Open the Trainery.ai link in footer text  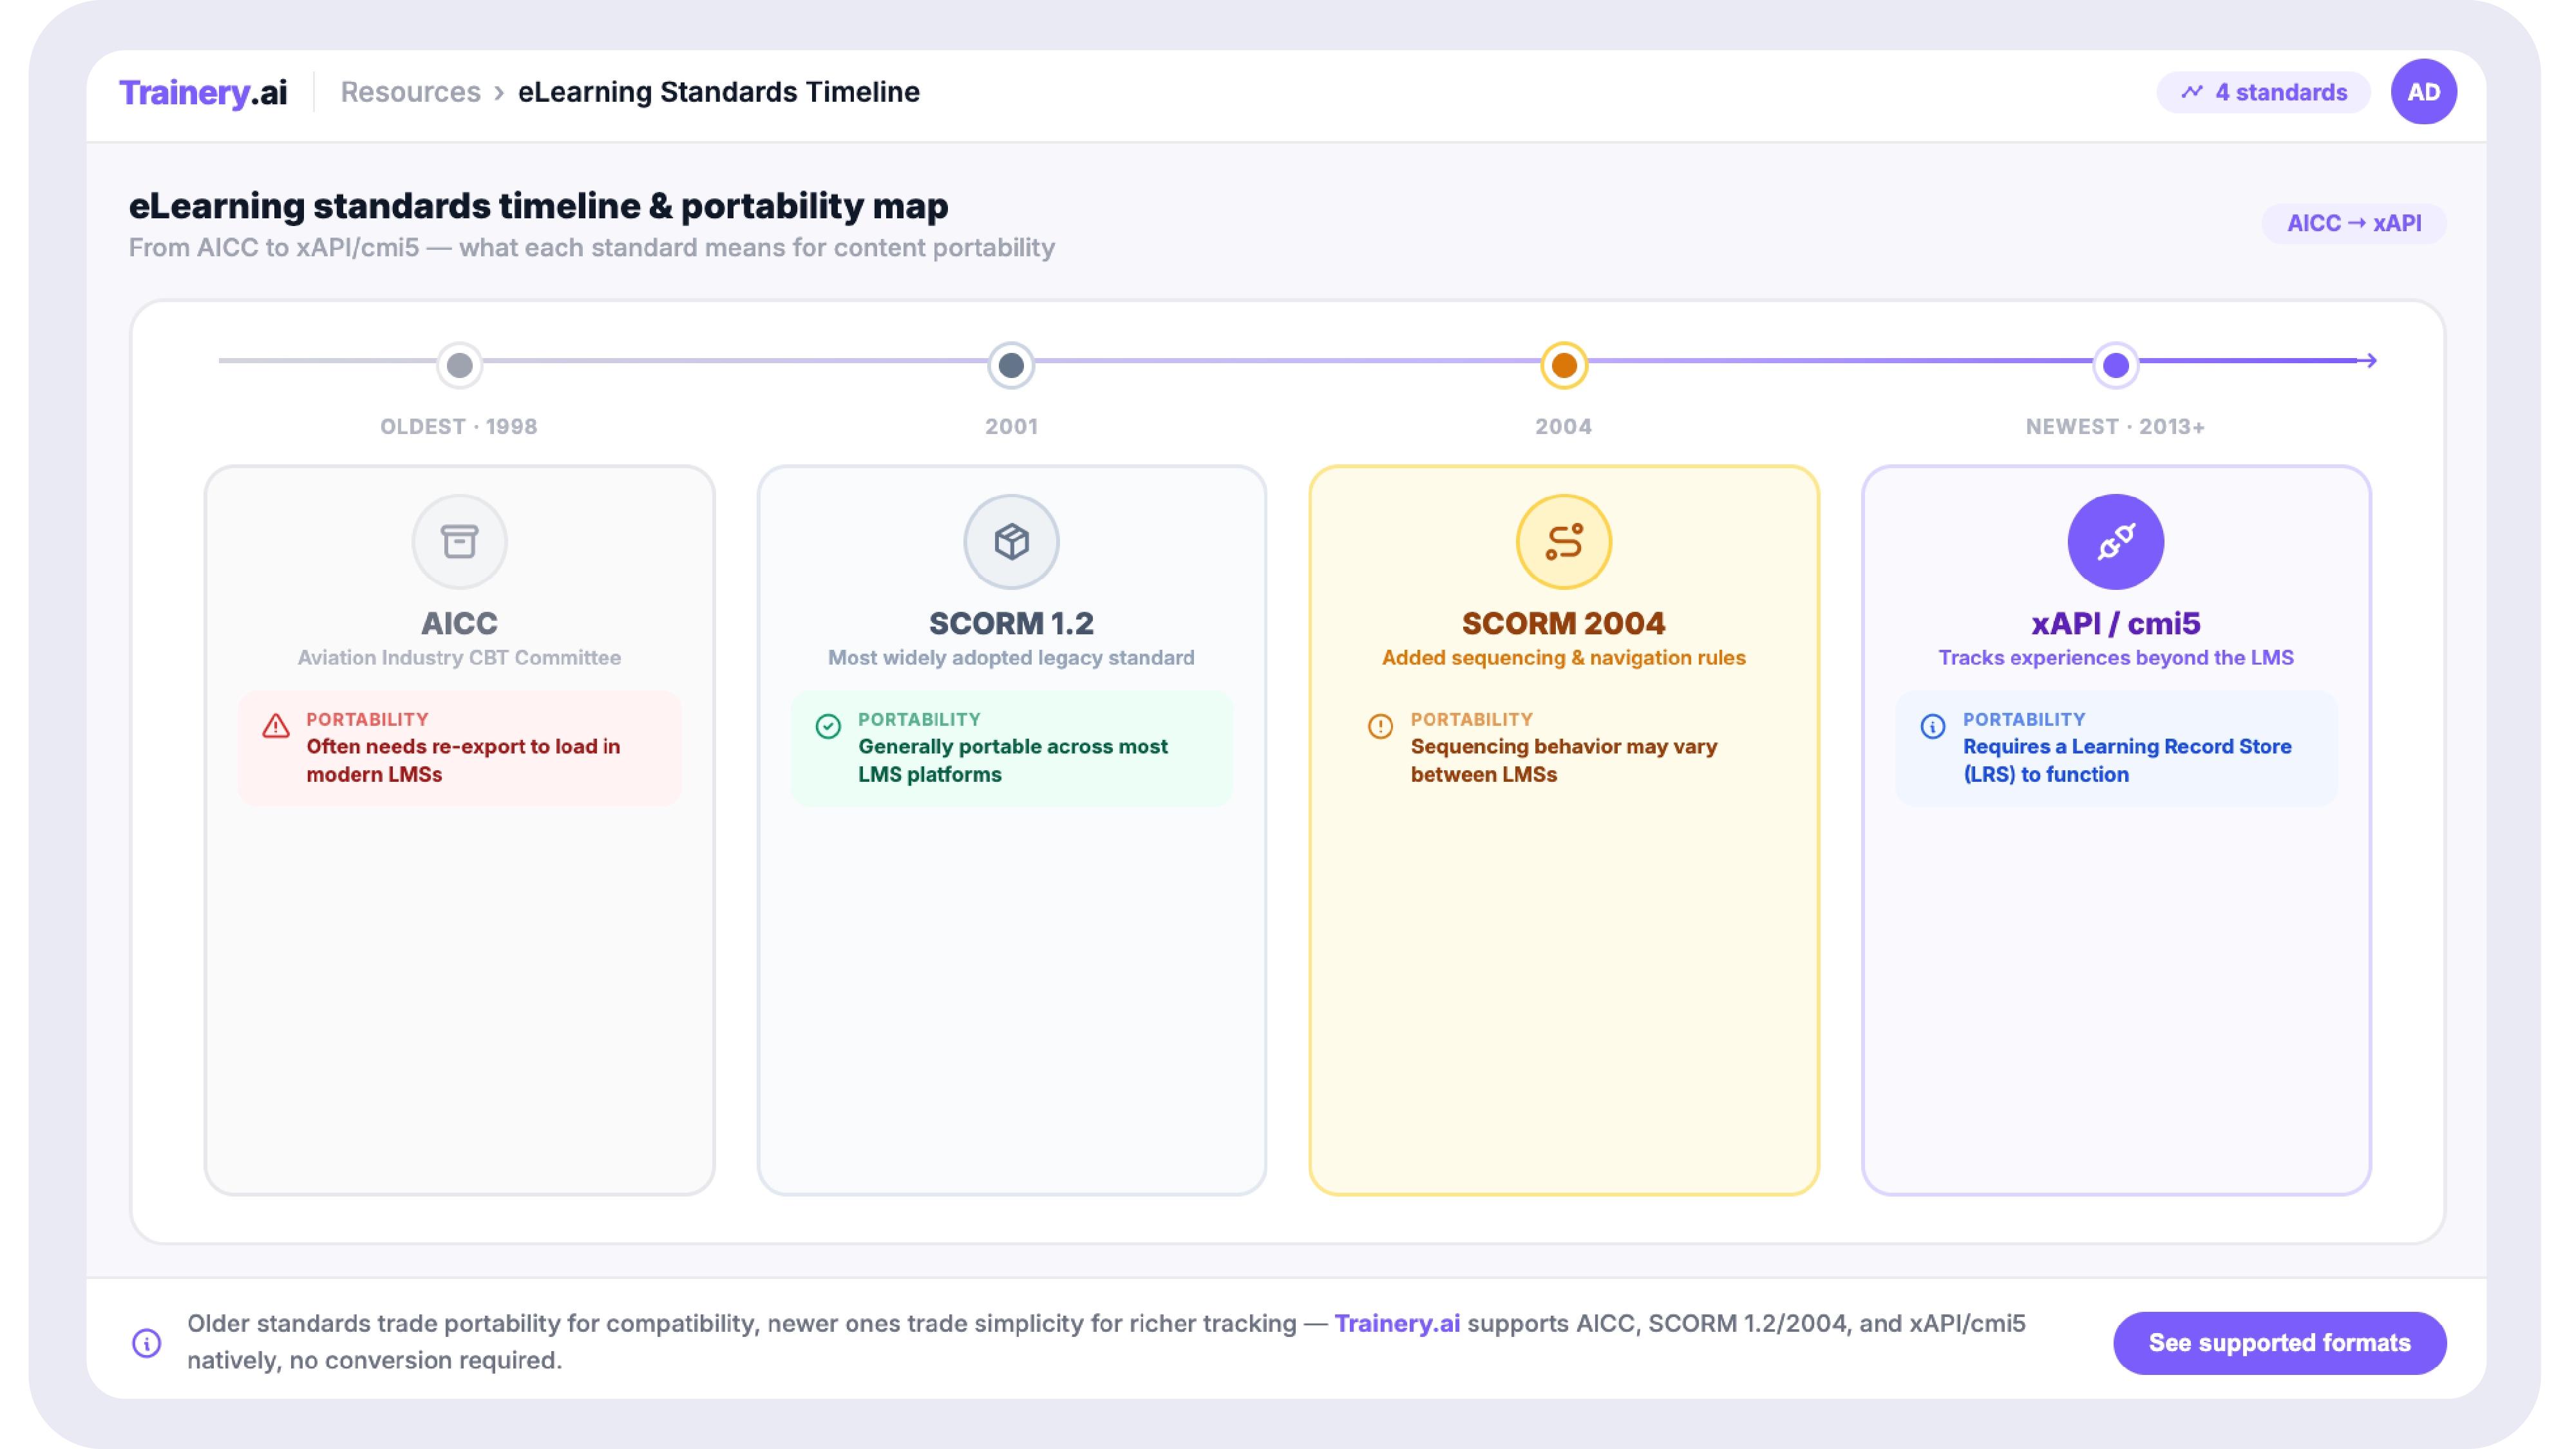click(1397, 1323)
